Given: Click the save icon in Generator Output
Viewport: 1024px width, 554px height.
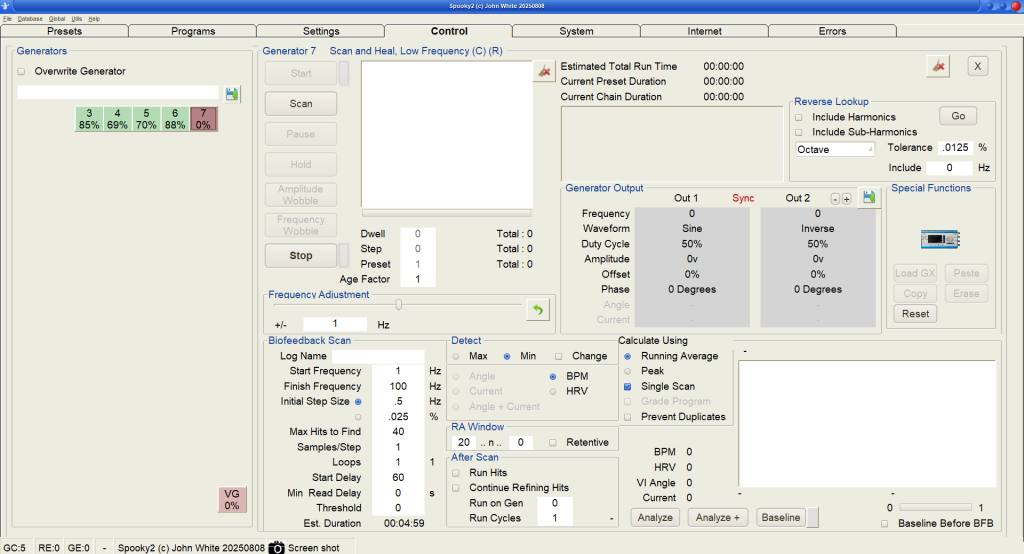Looking at the screenshot, I should (868, 197).
